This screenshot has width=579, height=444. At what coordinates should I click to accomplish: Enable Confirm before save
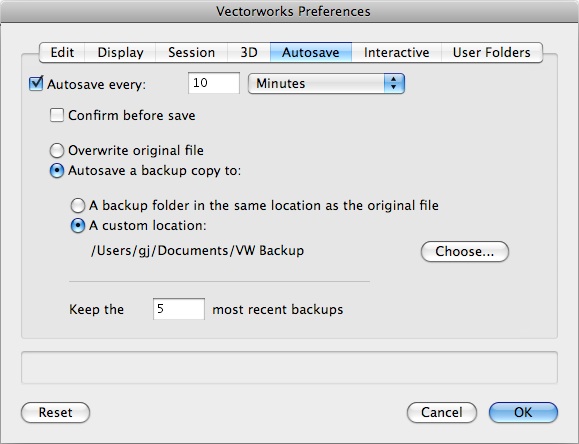57,115
